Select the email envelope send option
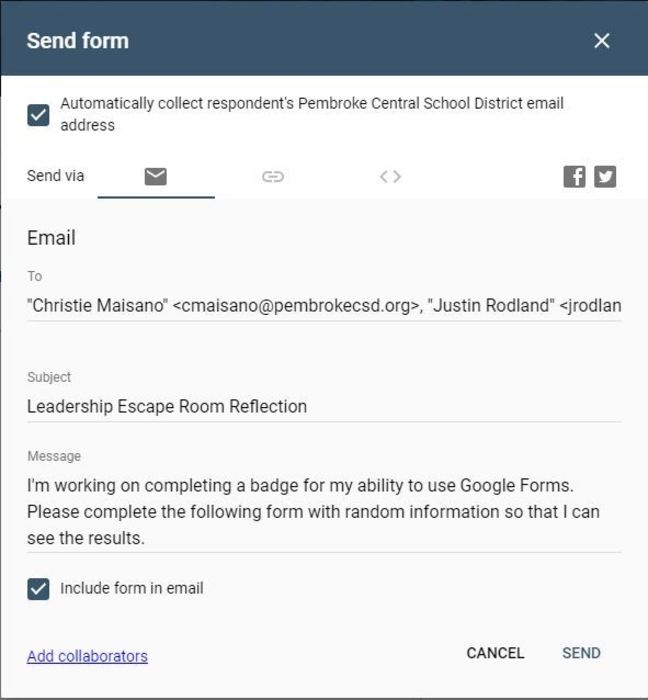The image size is (648, 700). 155,177
